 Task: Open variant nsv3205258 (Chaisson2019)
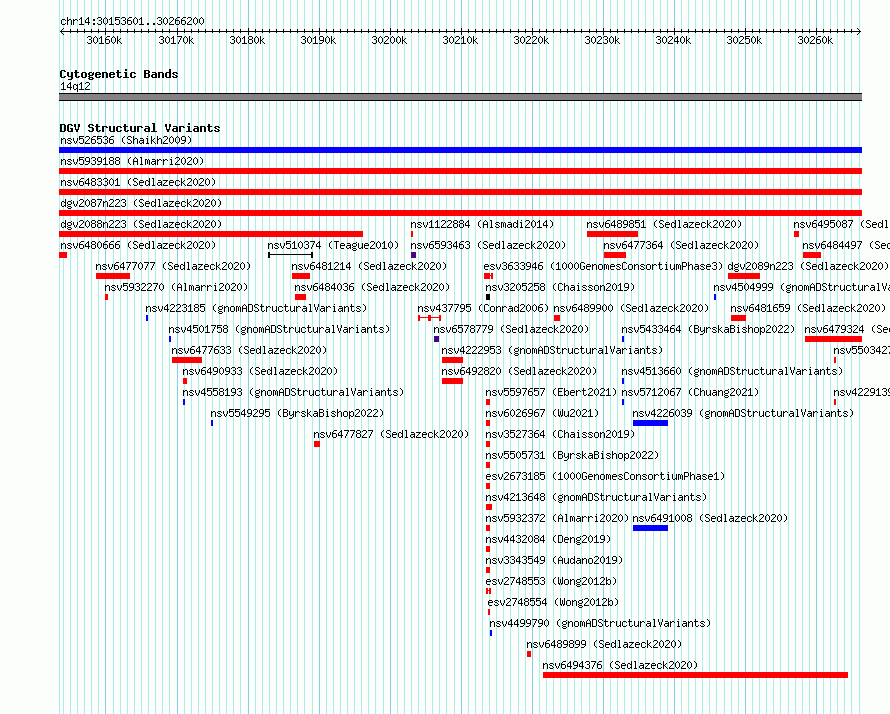pos(560,287)
